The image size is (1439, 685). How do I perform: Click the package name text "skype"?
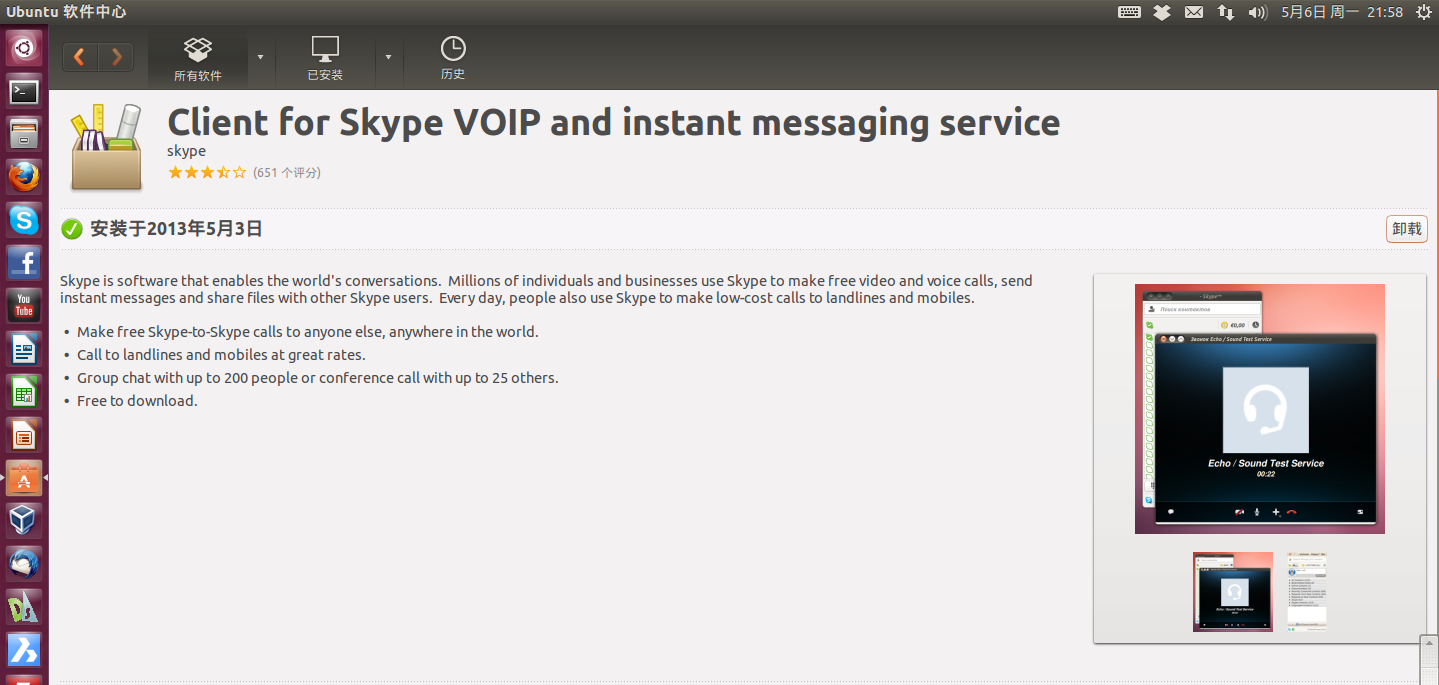pos(186,151)
